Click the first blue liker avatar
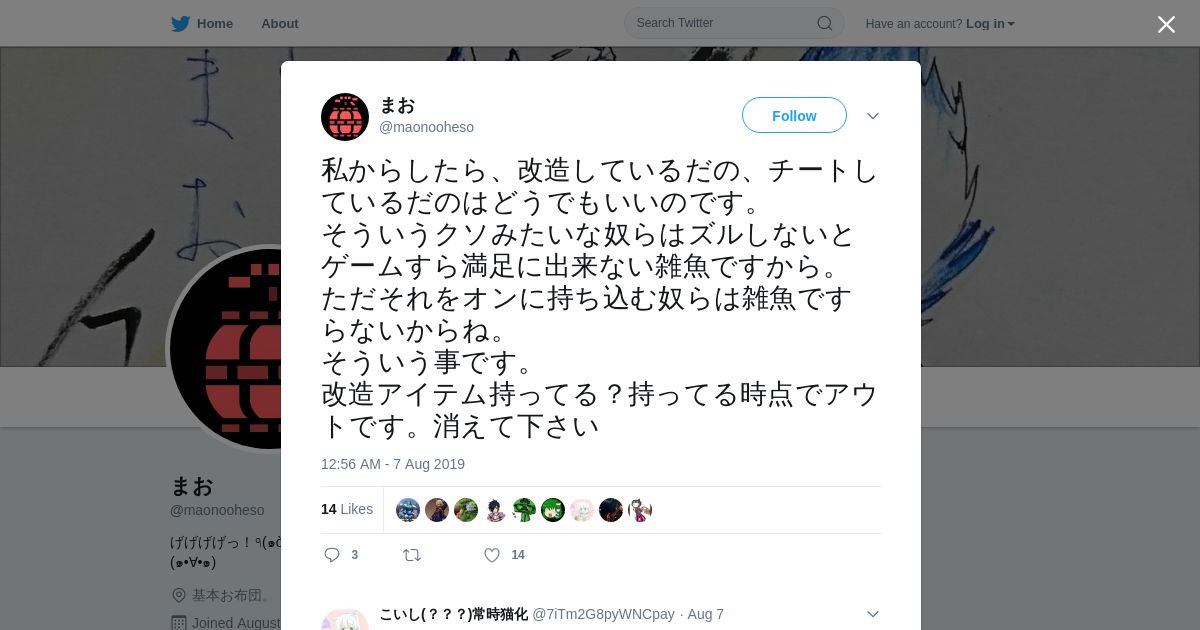This screenshot has width=1200, height=630. click(x=408, y=510)
